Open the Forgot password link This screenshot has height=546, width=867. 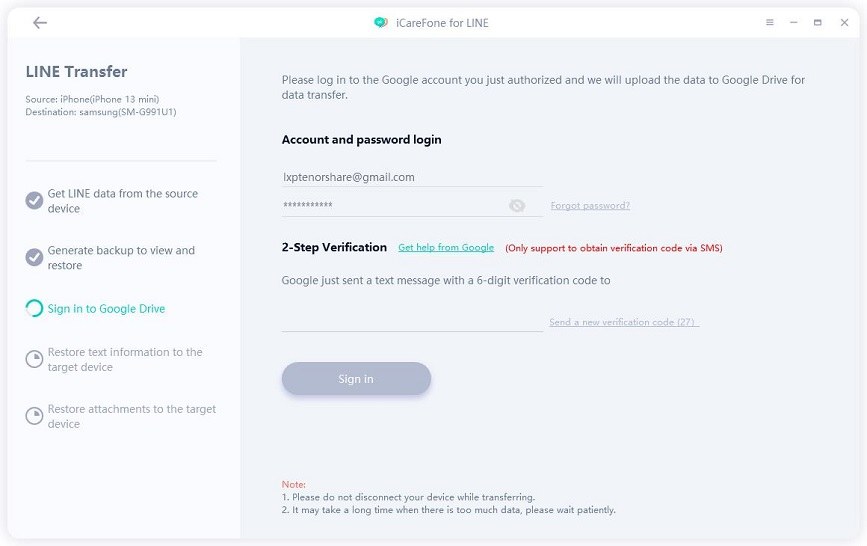[590, 206]
